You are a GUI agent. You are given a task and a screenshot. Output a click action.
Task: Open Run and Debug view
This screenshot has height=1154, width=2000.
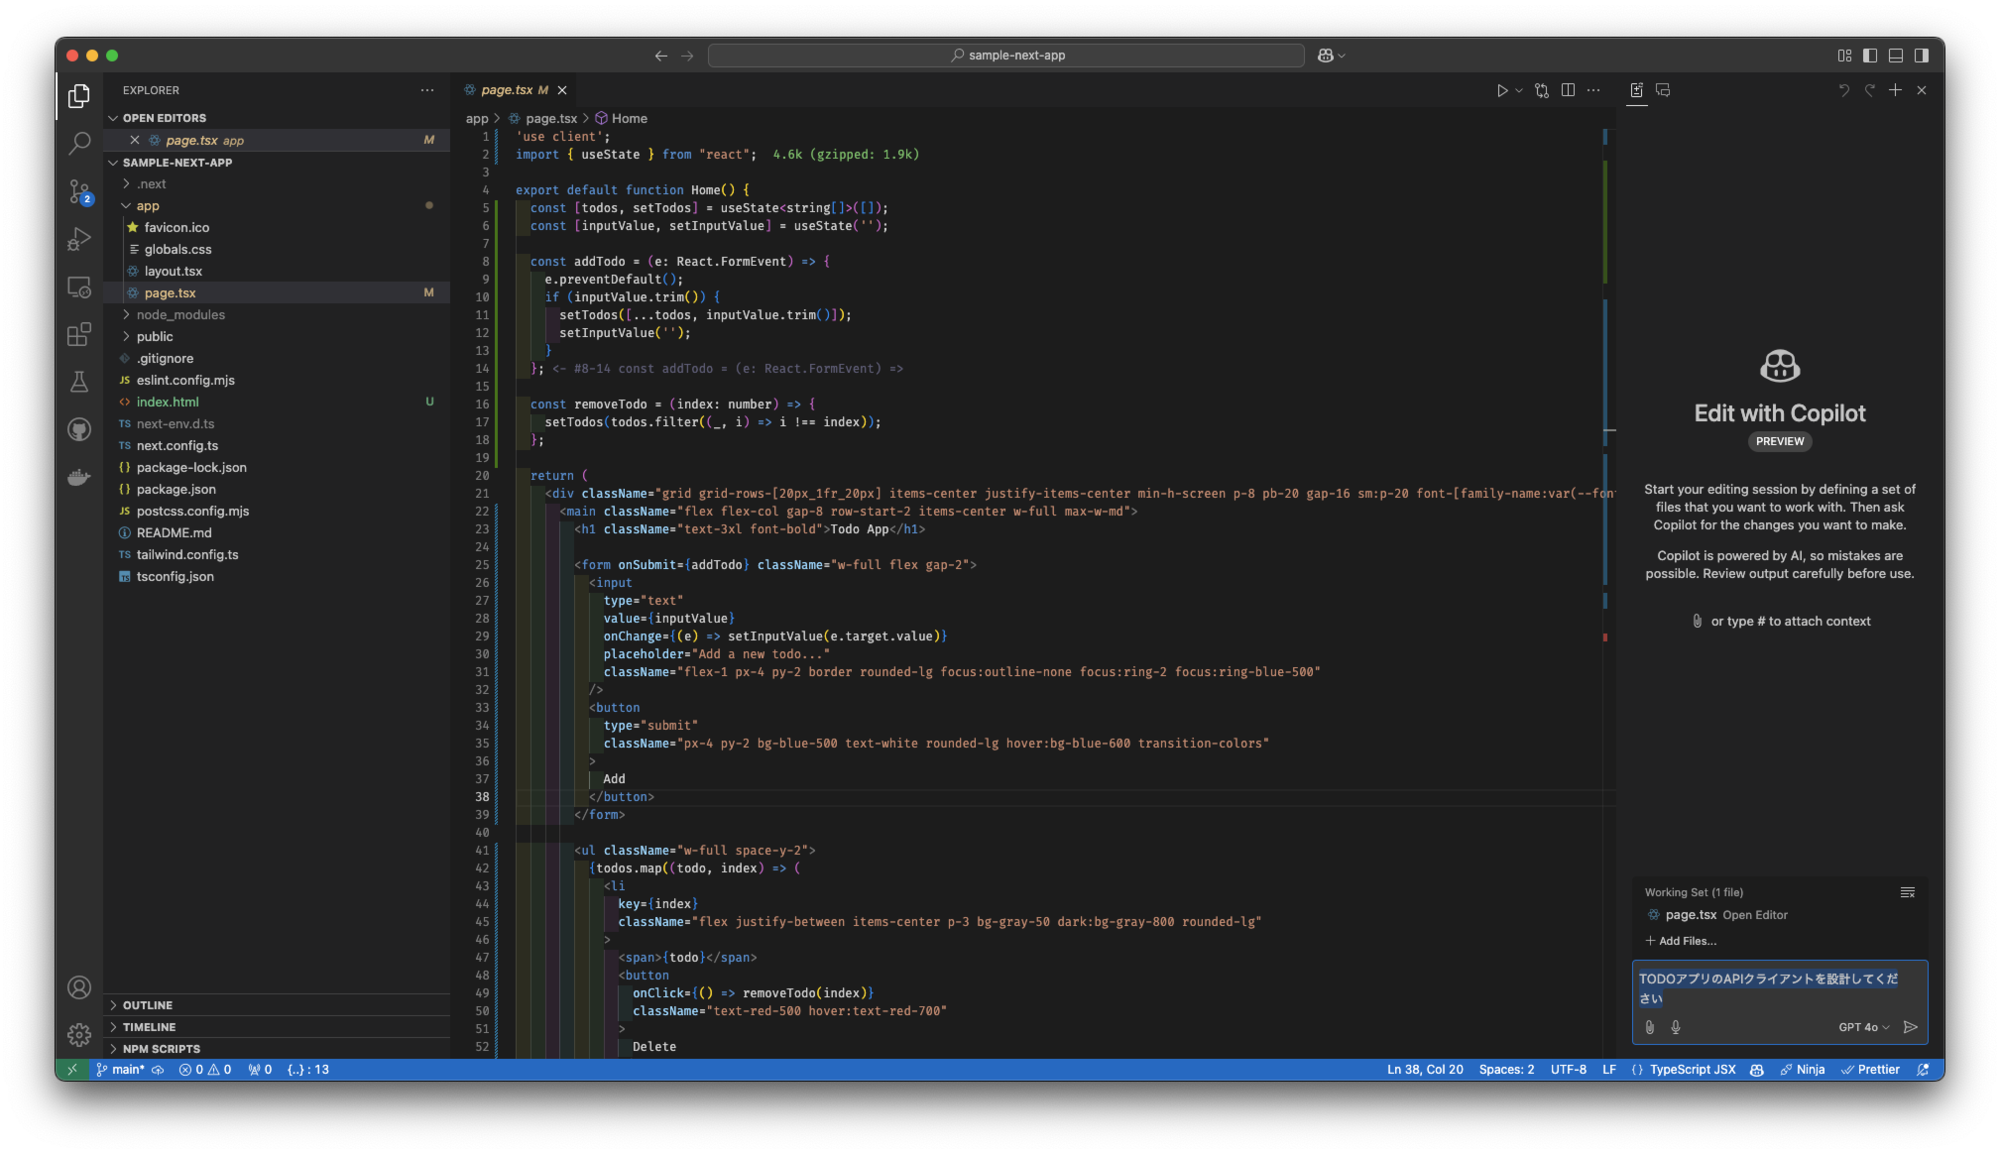point(79,239)
